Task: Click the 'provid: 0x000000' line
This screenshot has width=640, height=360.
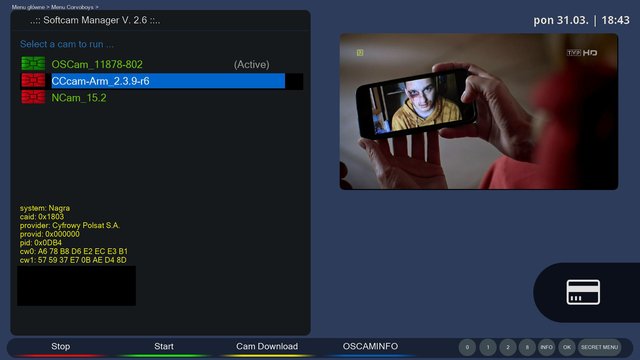Action: tap(50, 234)
